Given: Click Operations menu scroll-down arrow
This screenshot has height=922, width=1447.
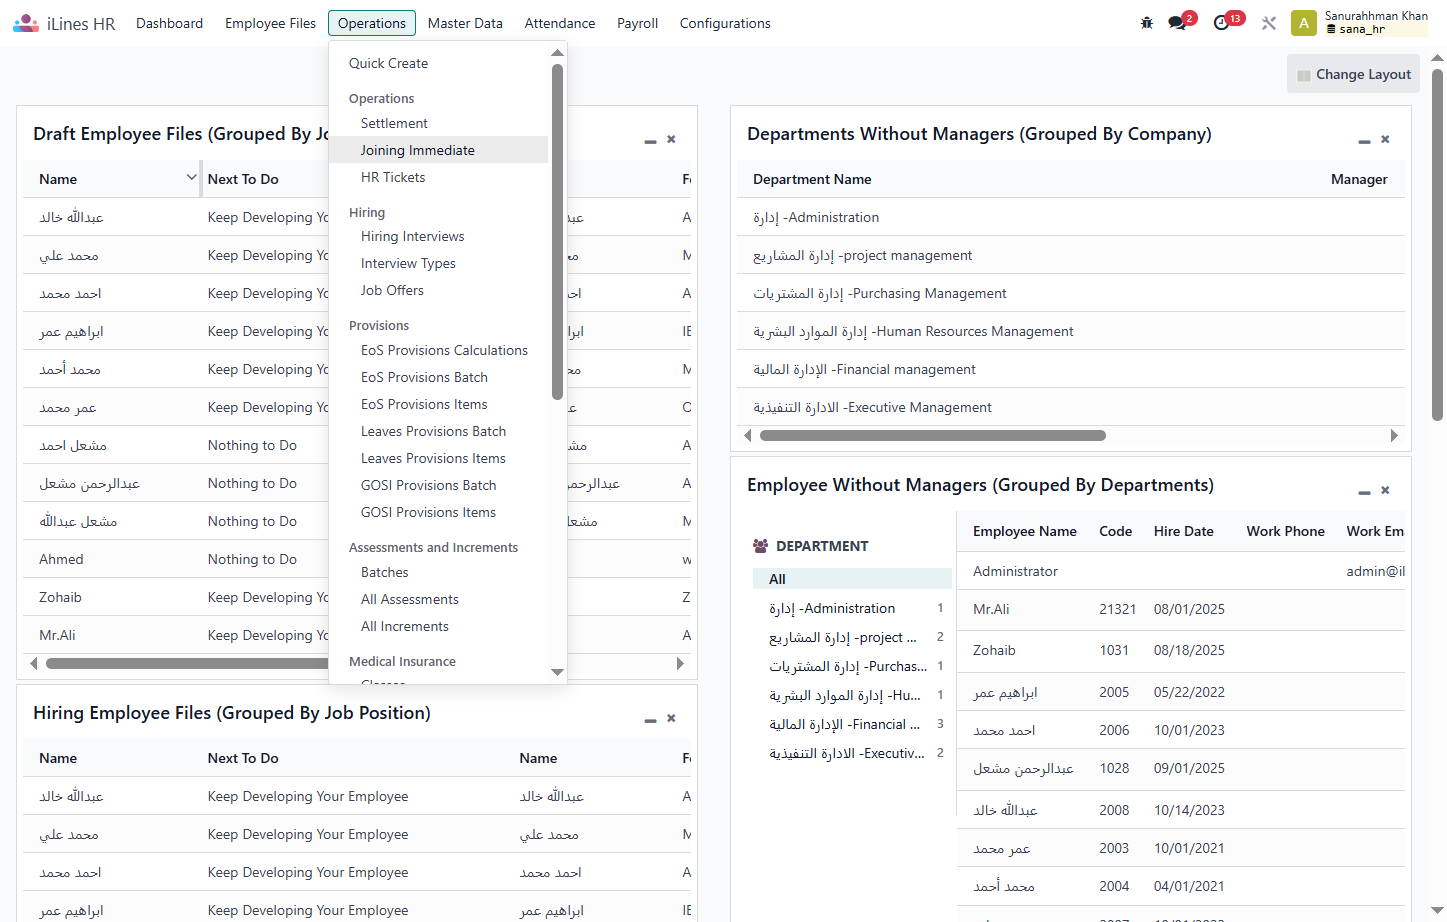Looking at the screenshot, I should 557,672.
